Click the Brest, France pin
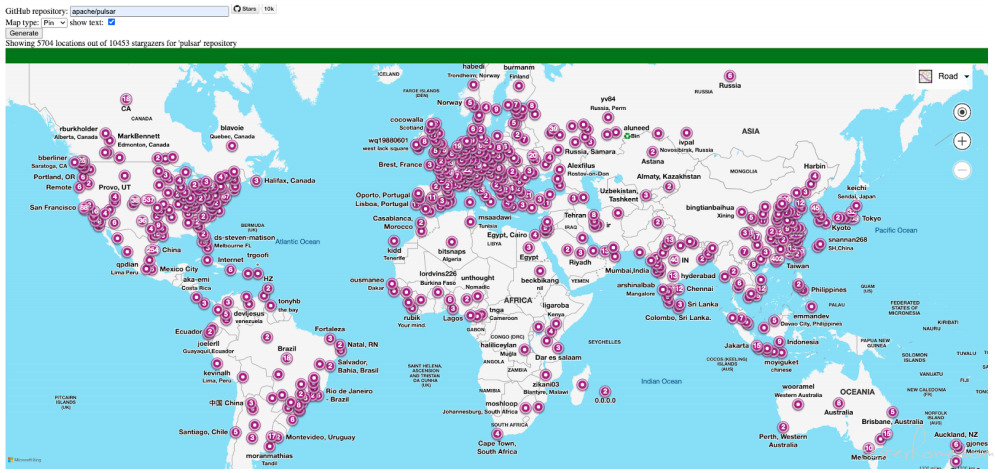995x473 pixels. (430, 164)
